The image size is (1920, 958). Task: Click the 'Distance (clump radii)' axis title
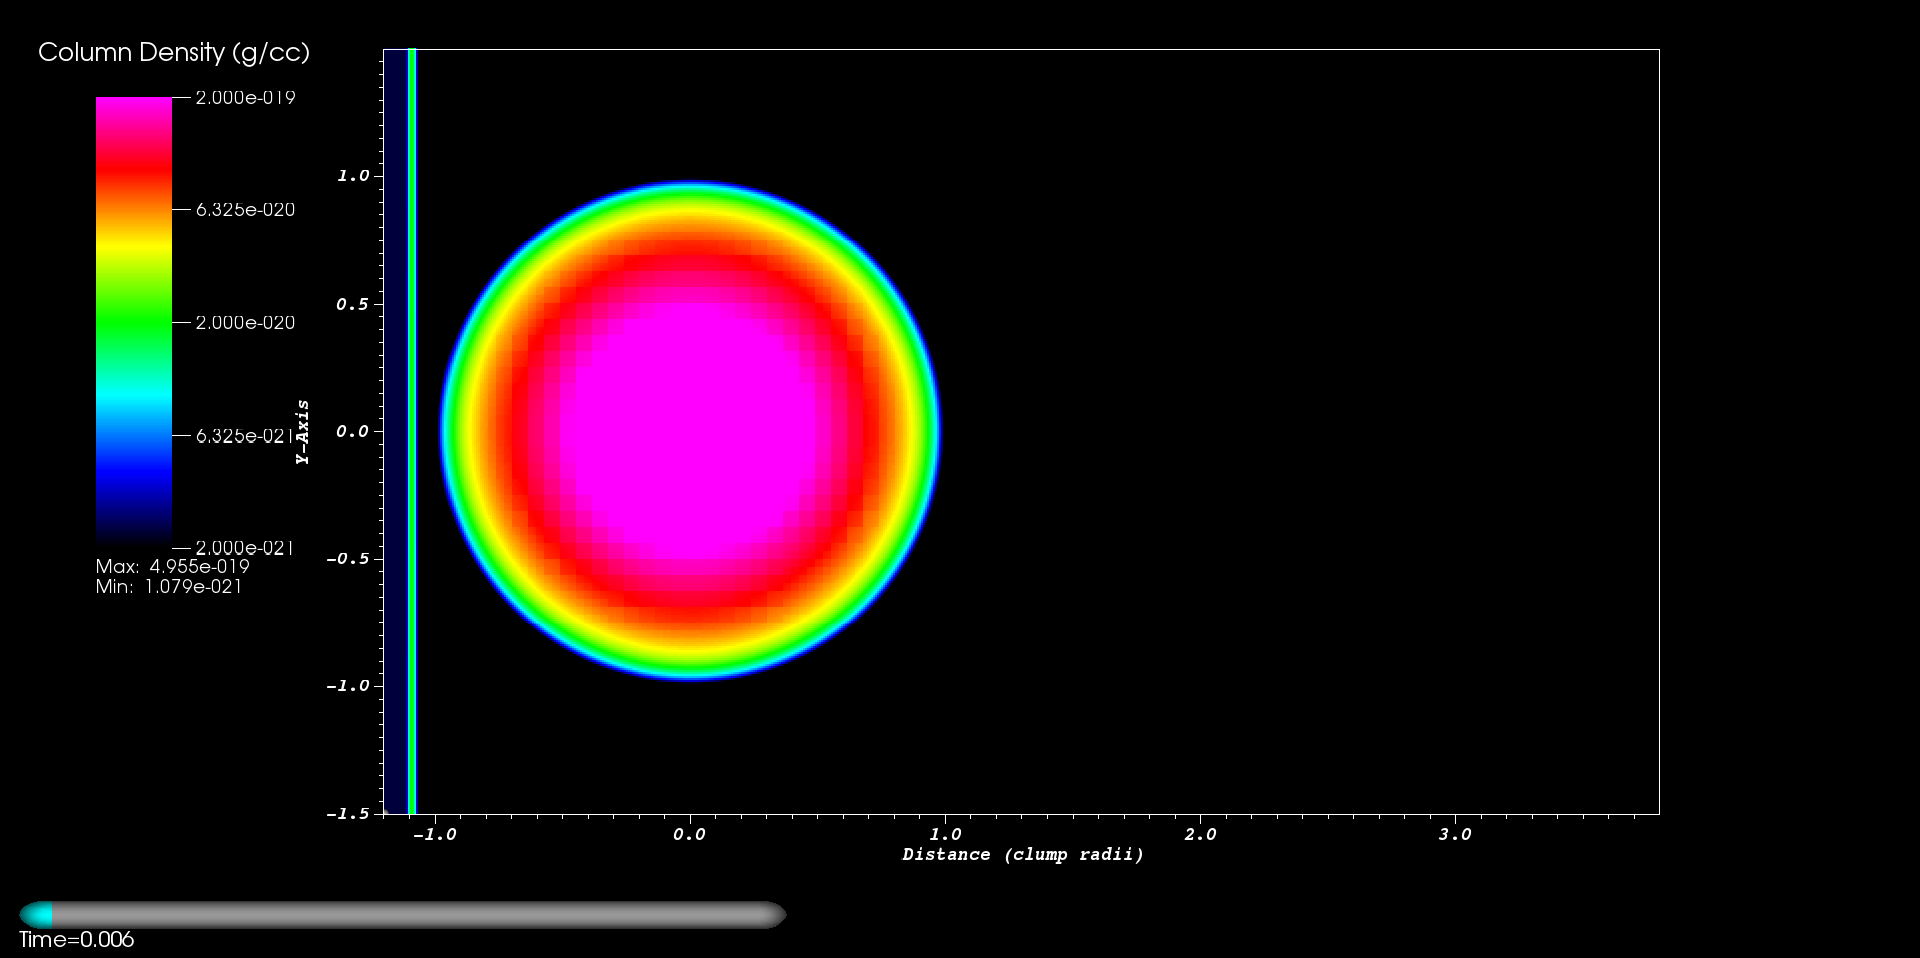tap(1023, 854)
